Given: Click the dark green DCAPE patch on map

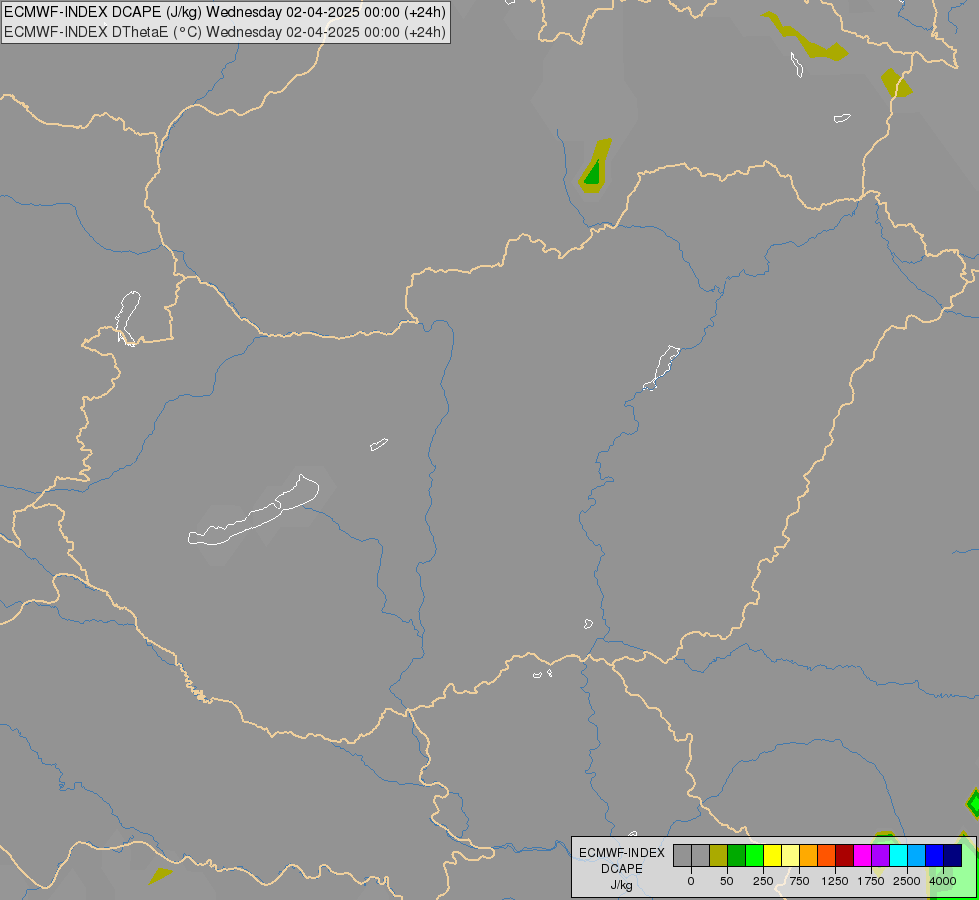Looking at the screenshot, I should pos(593,172).
